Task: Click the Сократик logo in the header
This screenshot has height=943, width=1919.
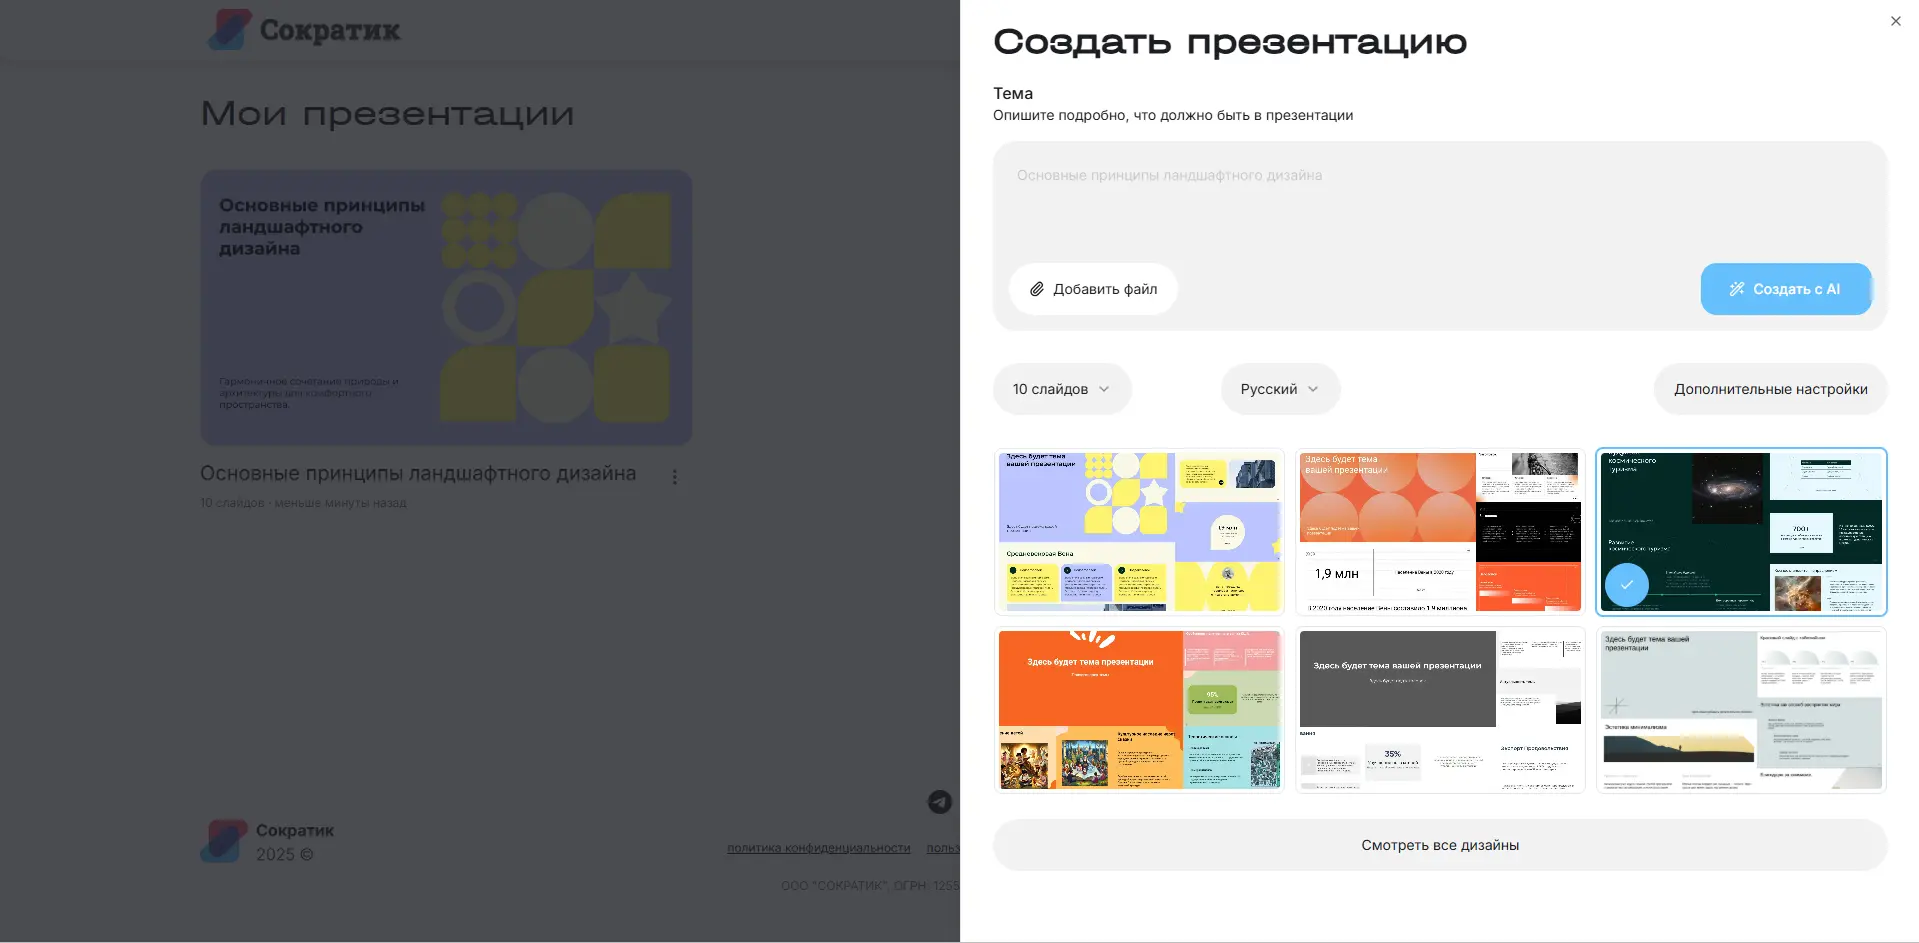Action: pos(303,30)
